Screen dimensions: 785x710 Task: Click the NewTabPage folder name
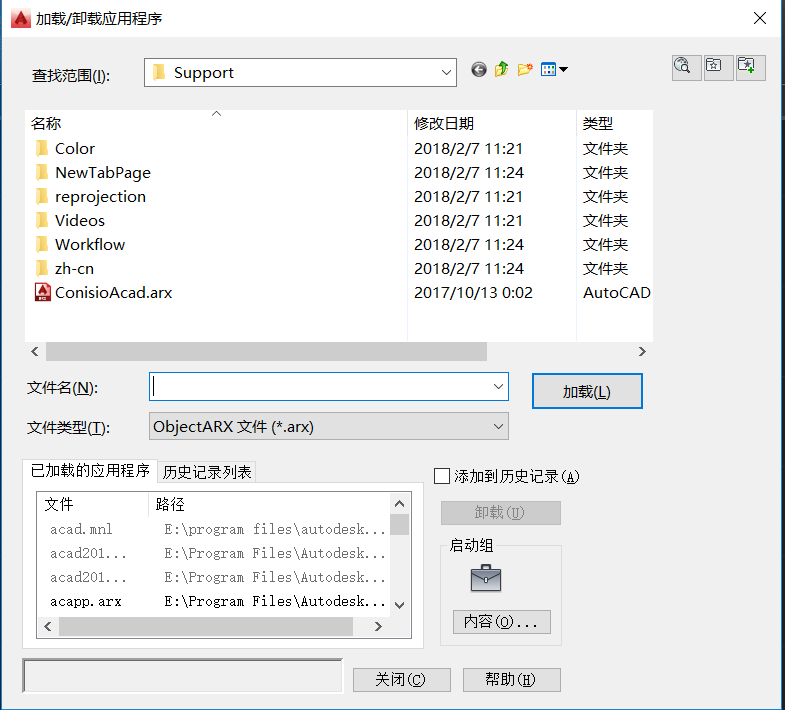(x=103, y=173)
